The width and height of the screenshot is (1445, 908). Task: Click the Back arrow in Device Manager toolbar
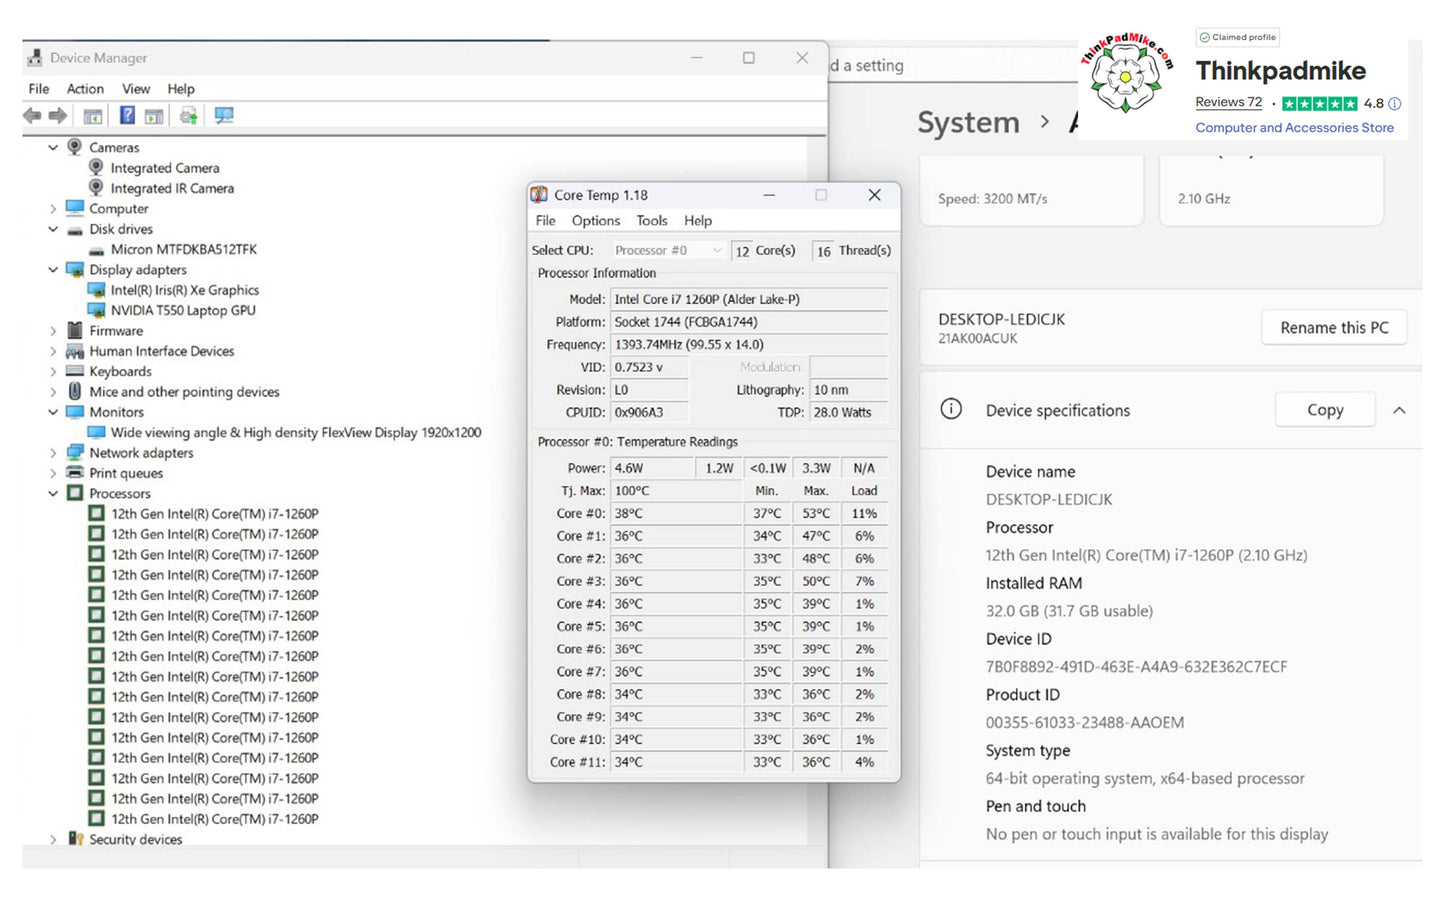tap(32, 116)
